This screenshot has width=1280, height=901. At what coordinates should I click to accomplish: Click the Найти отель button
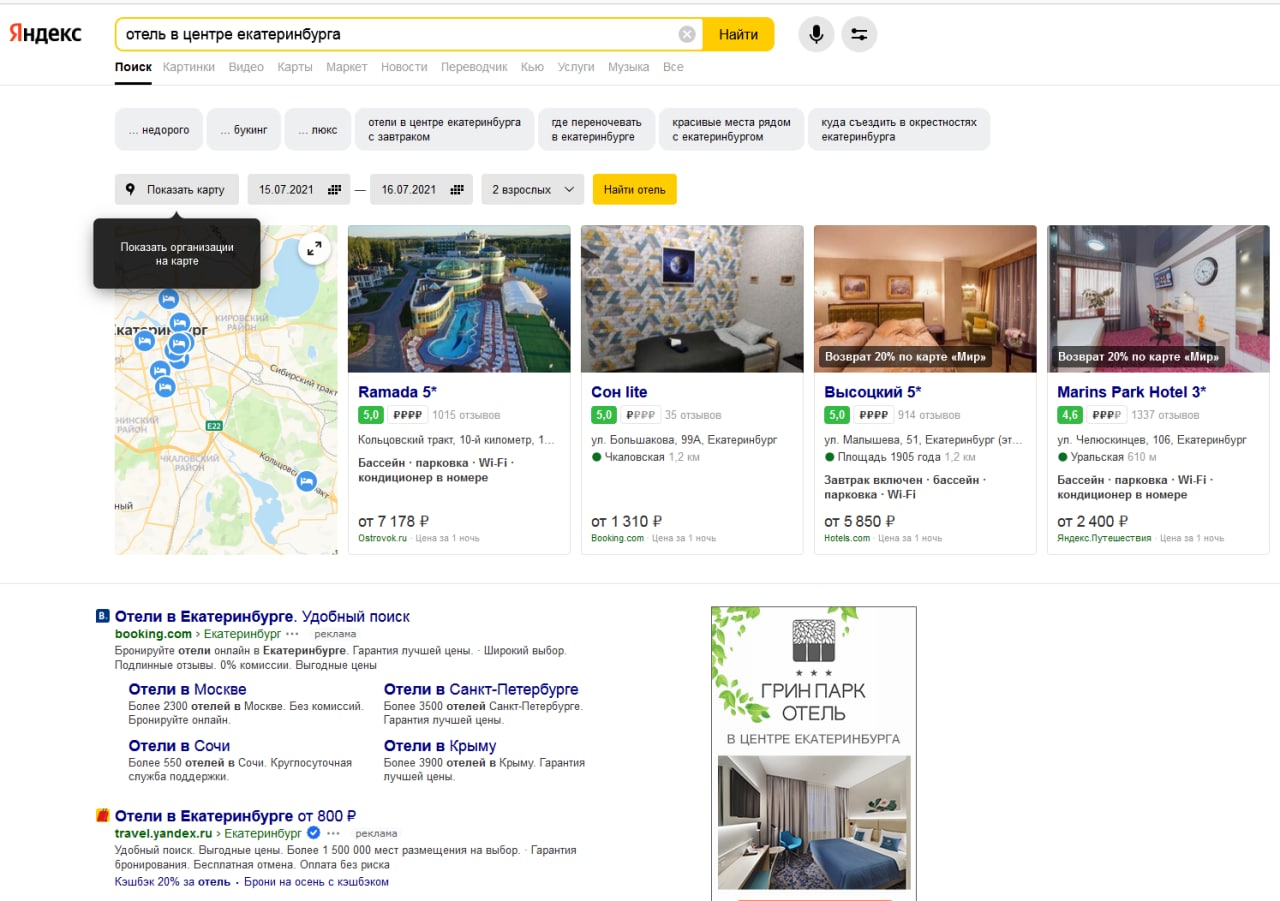635,189
